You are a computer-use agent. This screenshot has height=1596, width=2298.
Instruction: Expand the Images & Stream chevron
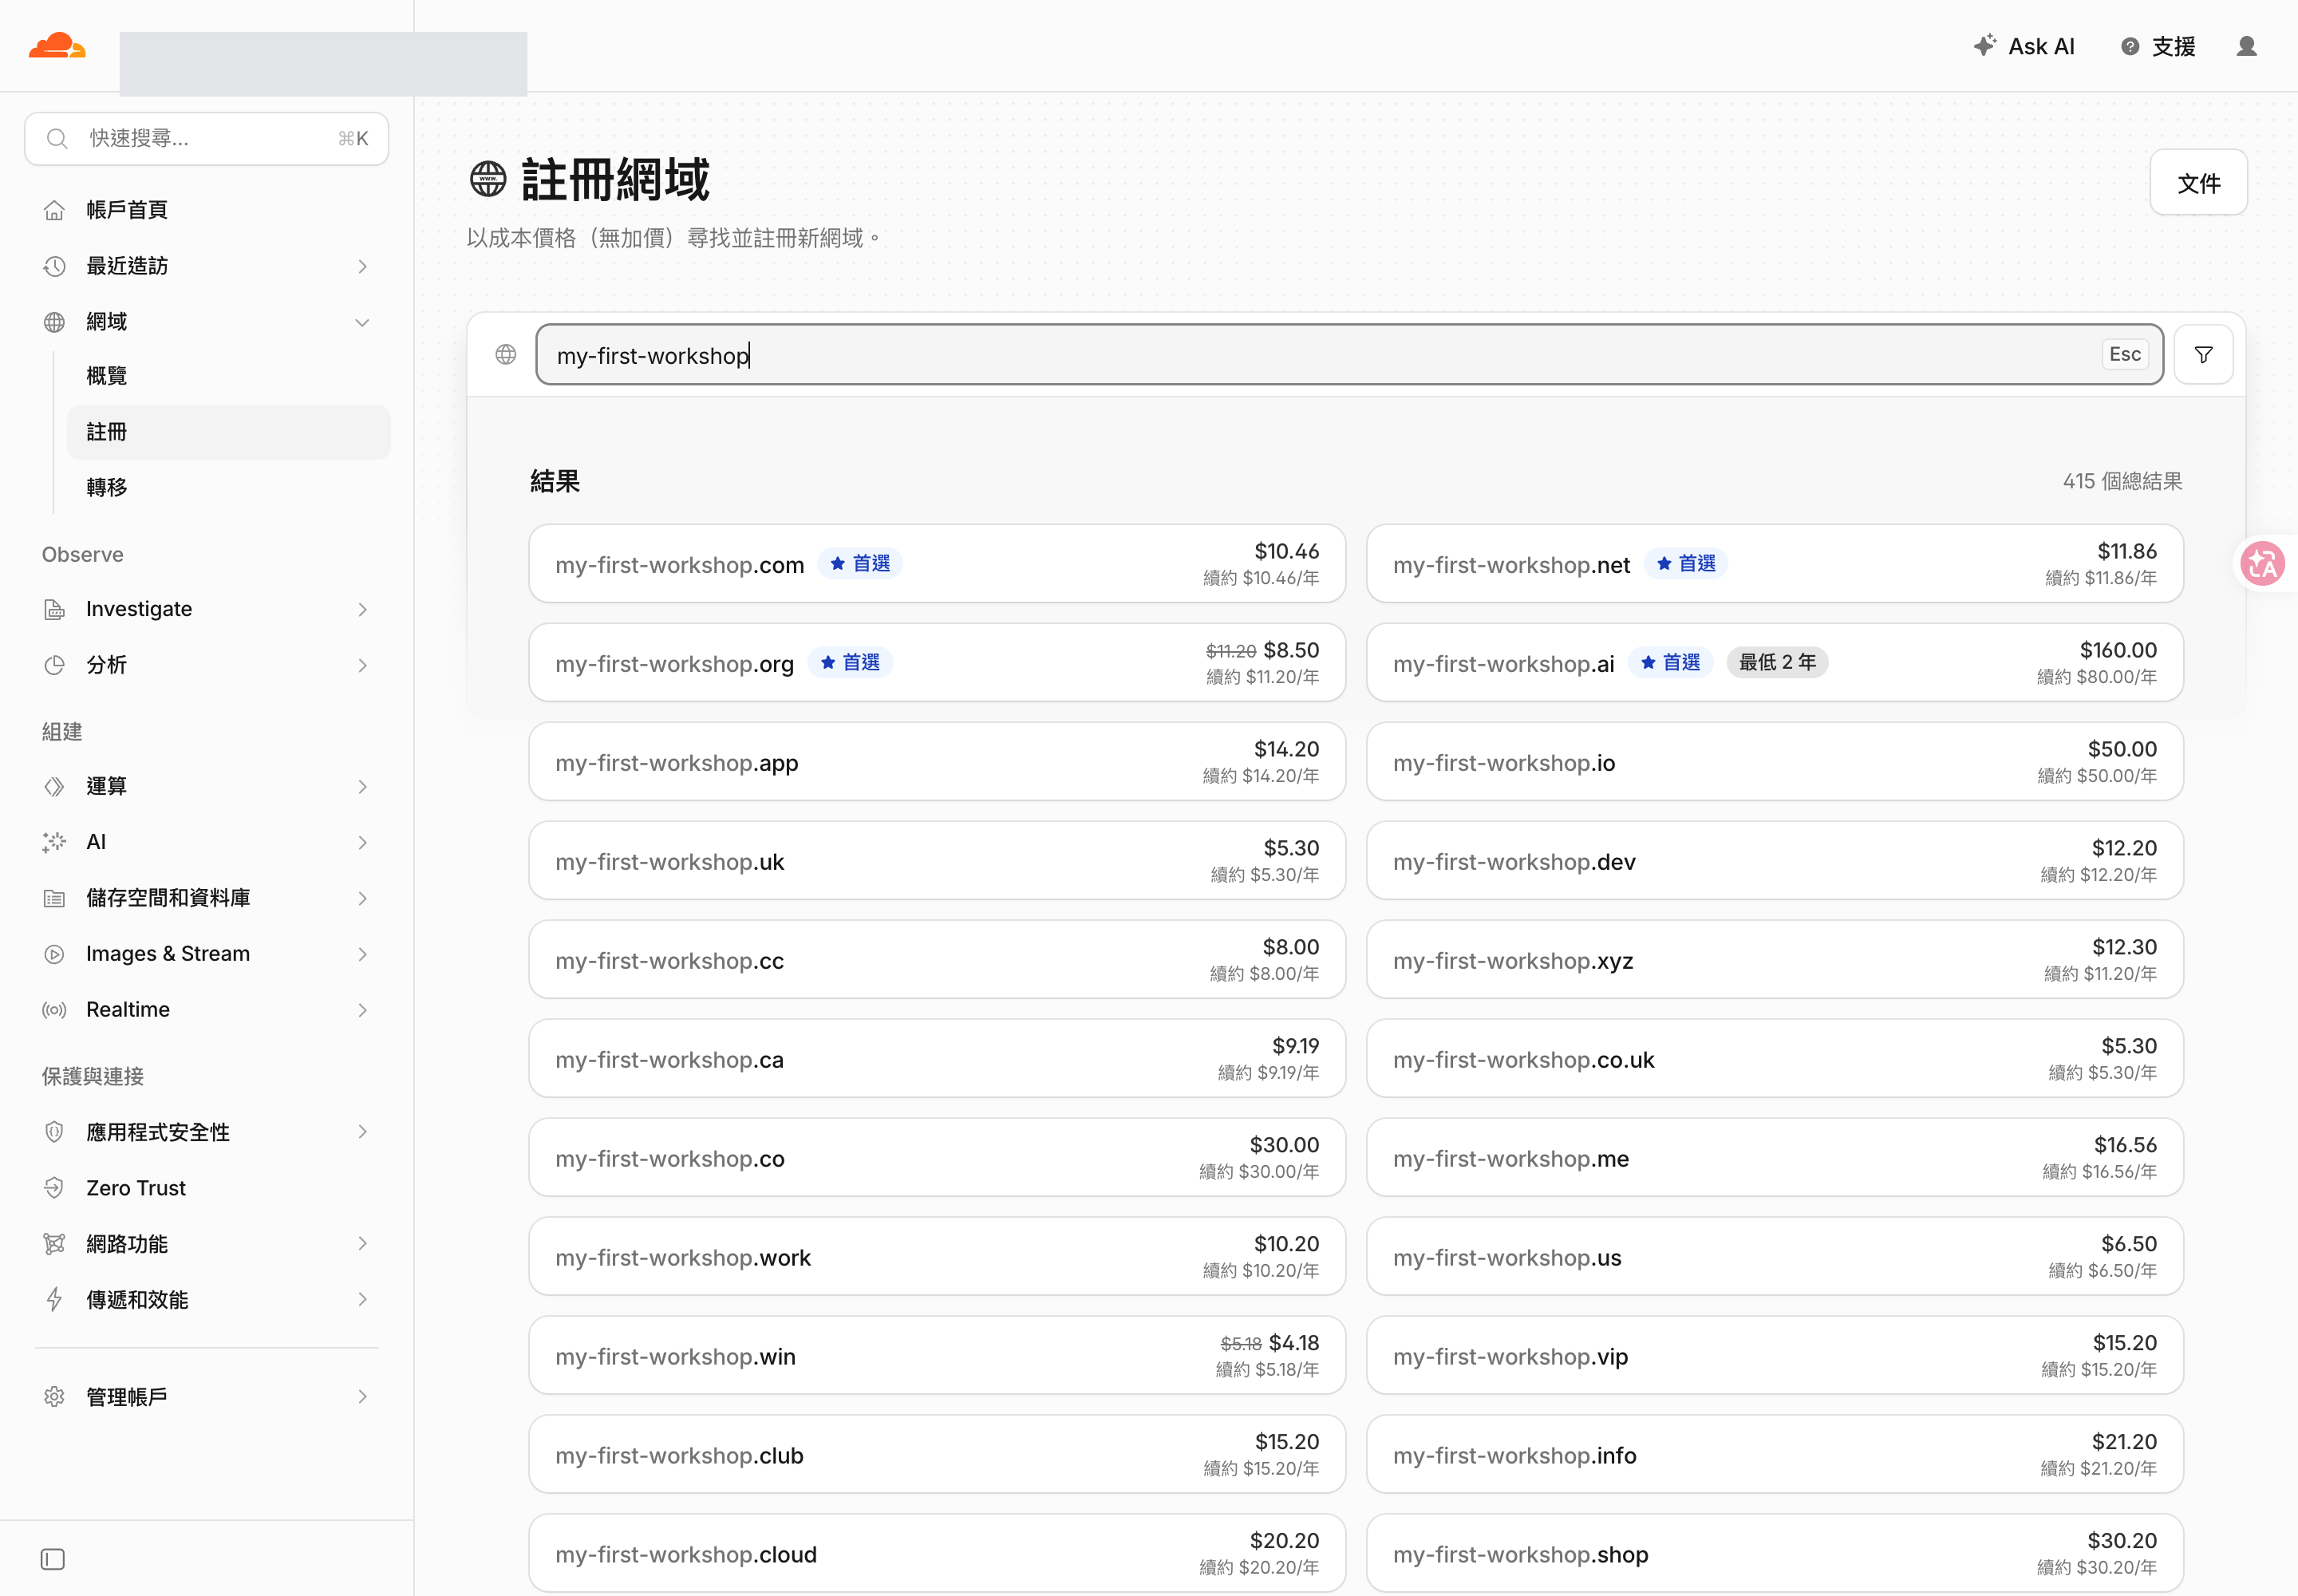(x=362, y=954)
